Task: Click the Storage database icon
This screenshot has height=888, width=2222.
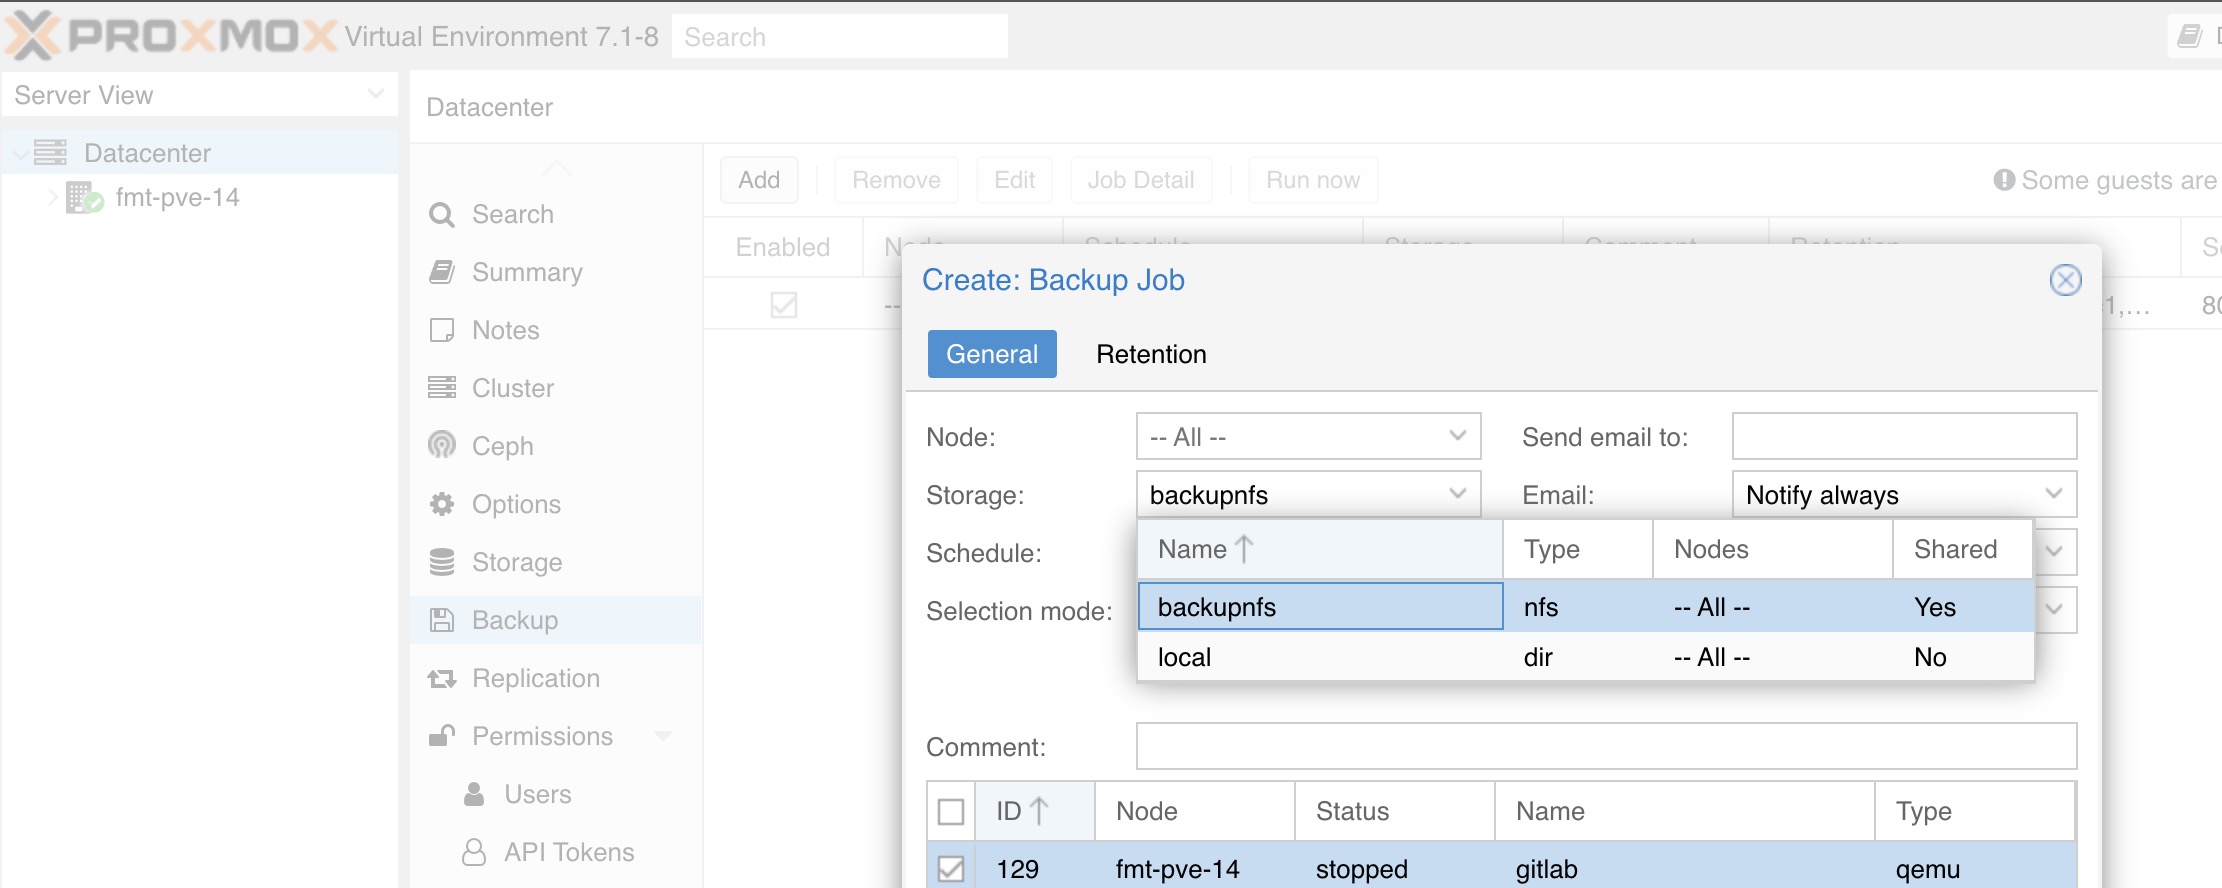Action: pos(441,562)
